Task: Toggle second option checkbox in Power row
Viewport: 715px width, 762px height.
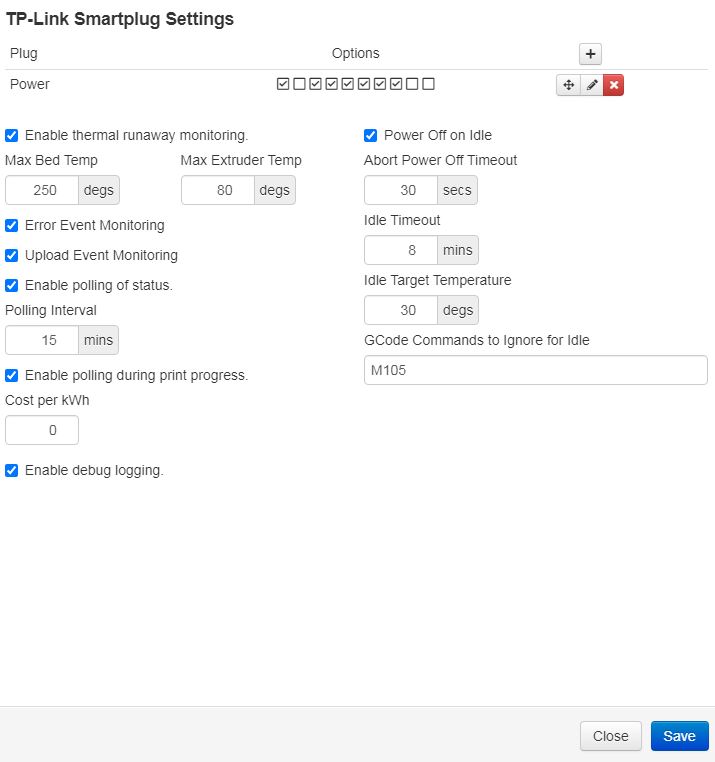Action: [x=299, y=84]
